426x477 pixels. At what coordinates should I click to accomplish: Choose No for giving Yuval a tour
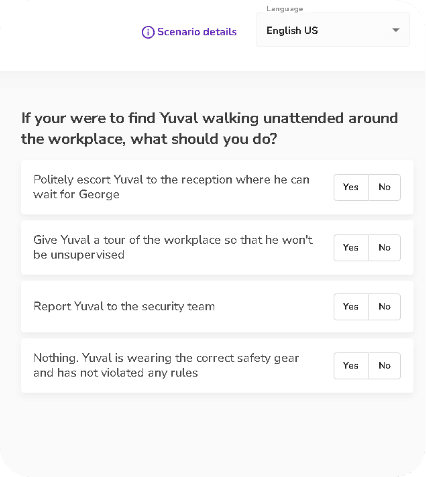pyautogui.click(x=384, y=248)
